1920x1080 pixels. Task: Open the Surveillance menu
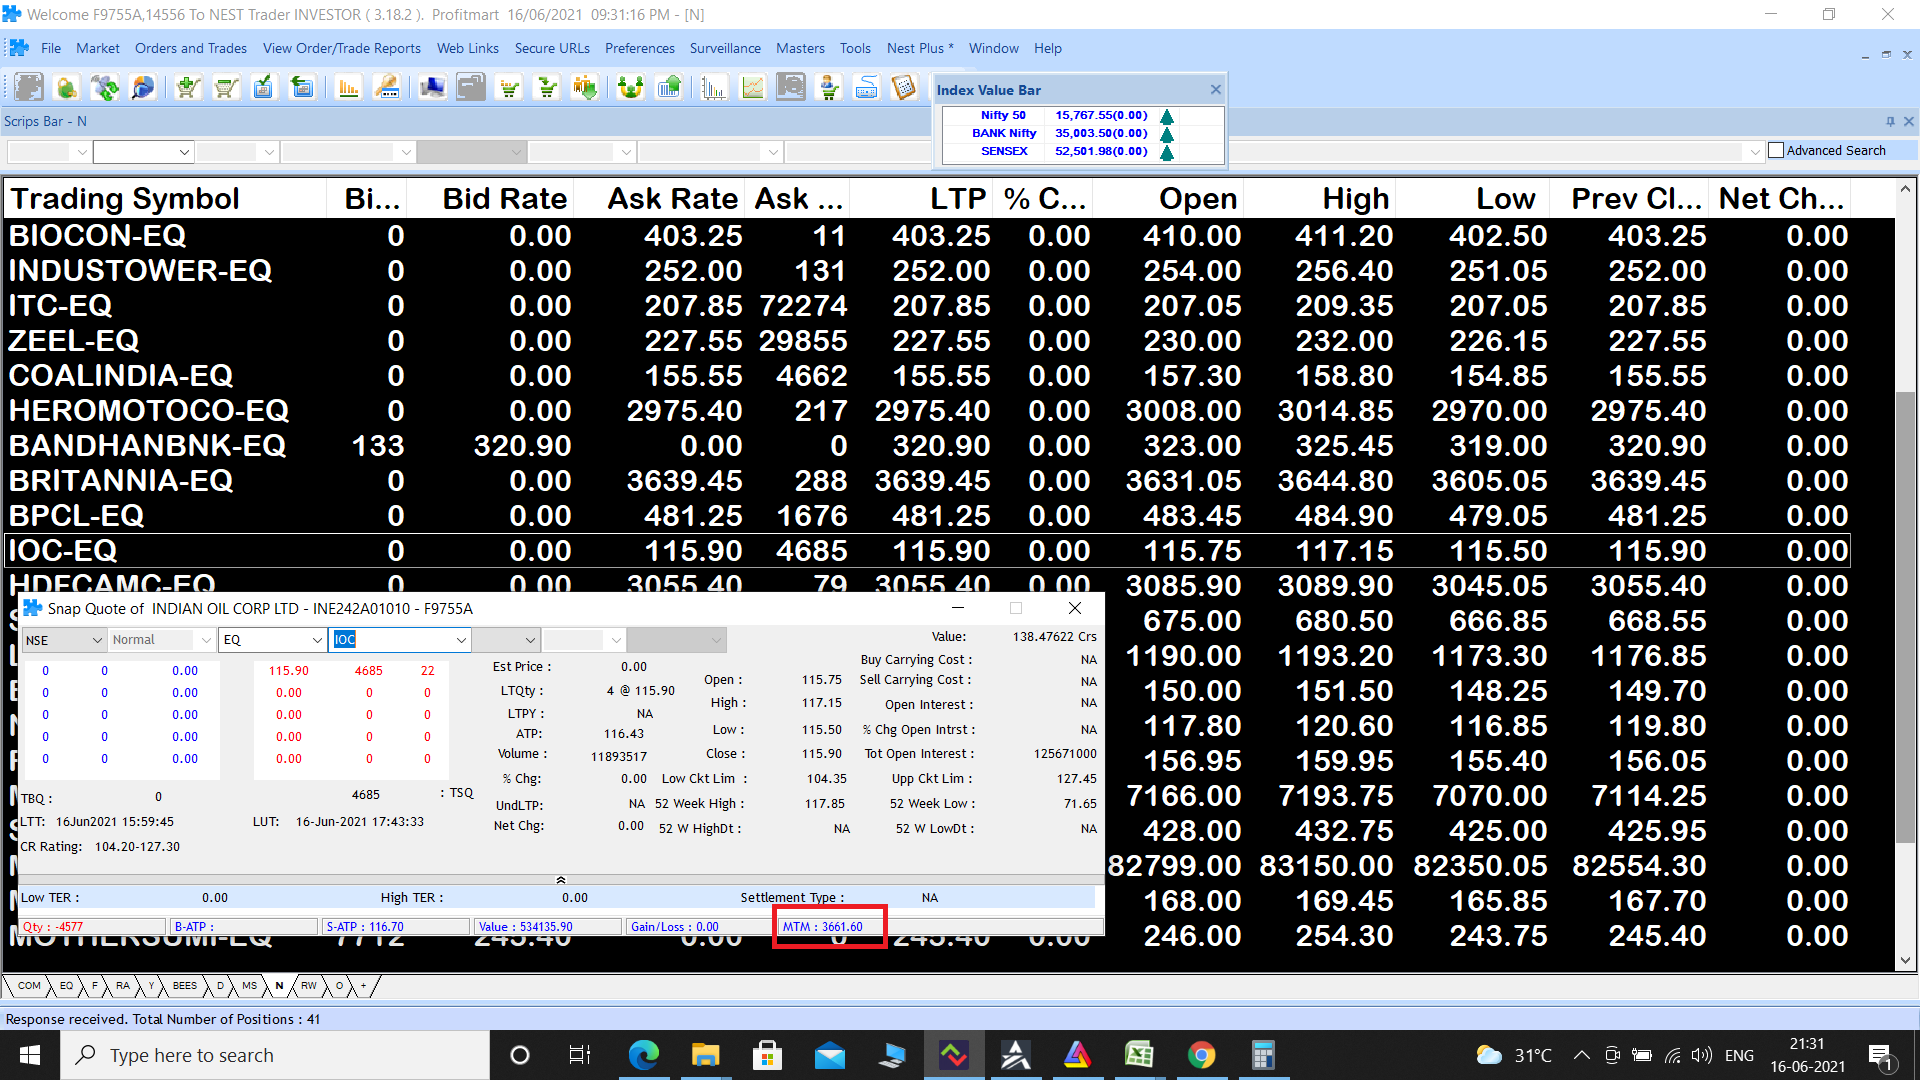click(x=725, y=48)
